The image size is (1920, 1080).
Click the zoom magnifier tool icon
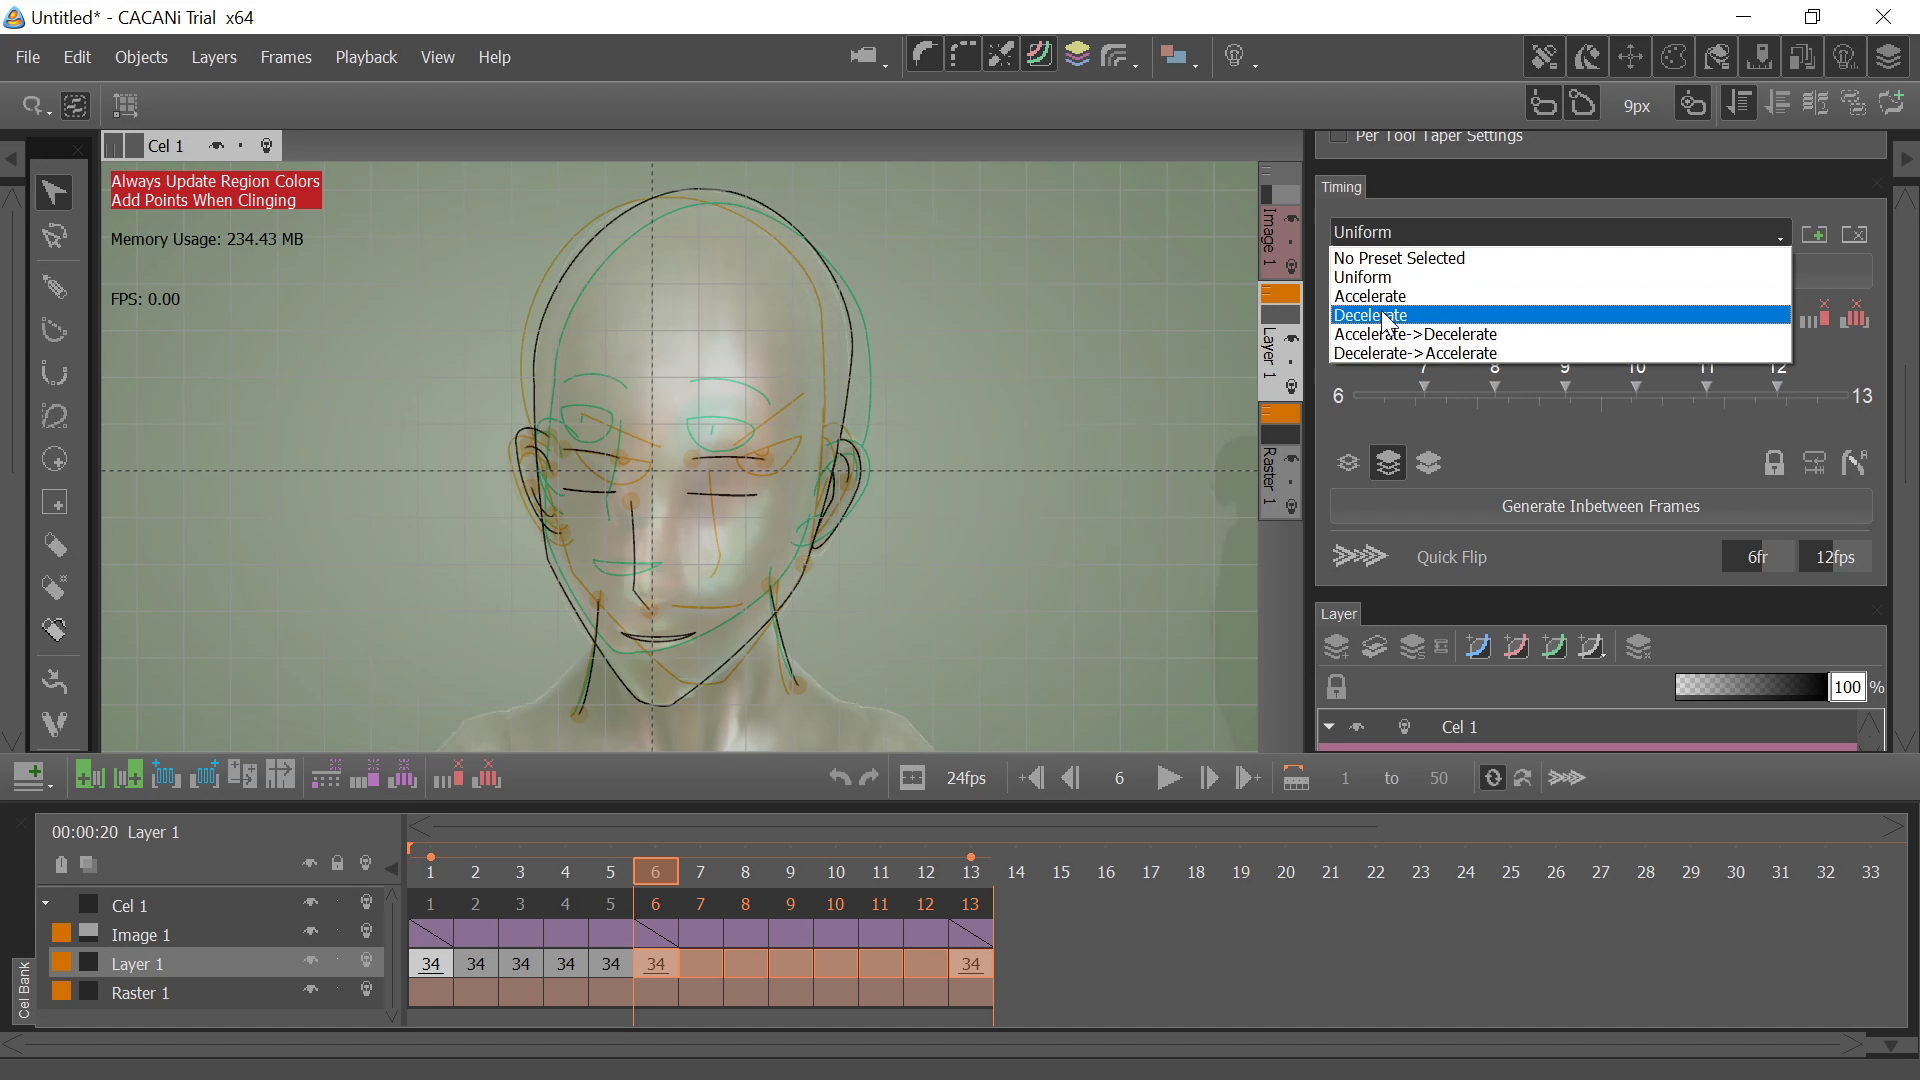(33, 105)
